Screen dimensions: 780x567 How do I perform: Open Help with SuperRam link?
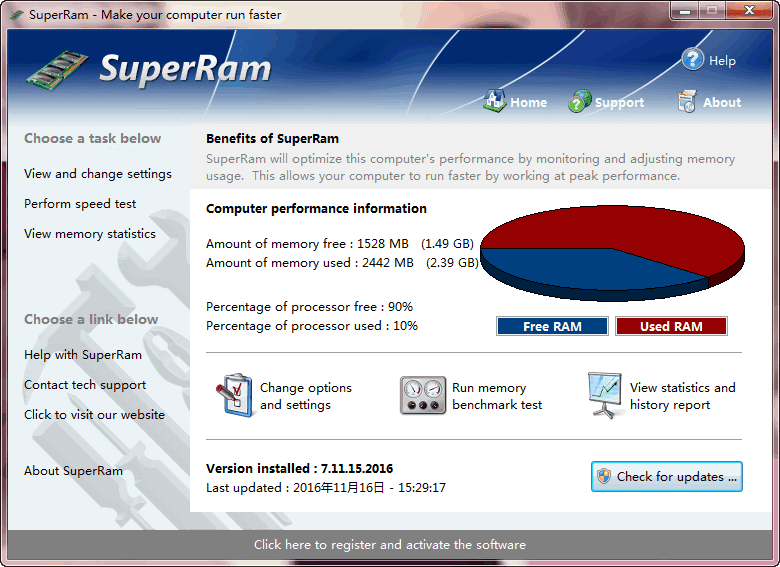coord(83,355)
